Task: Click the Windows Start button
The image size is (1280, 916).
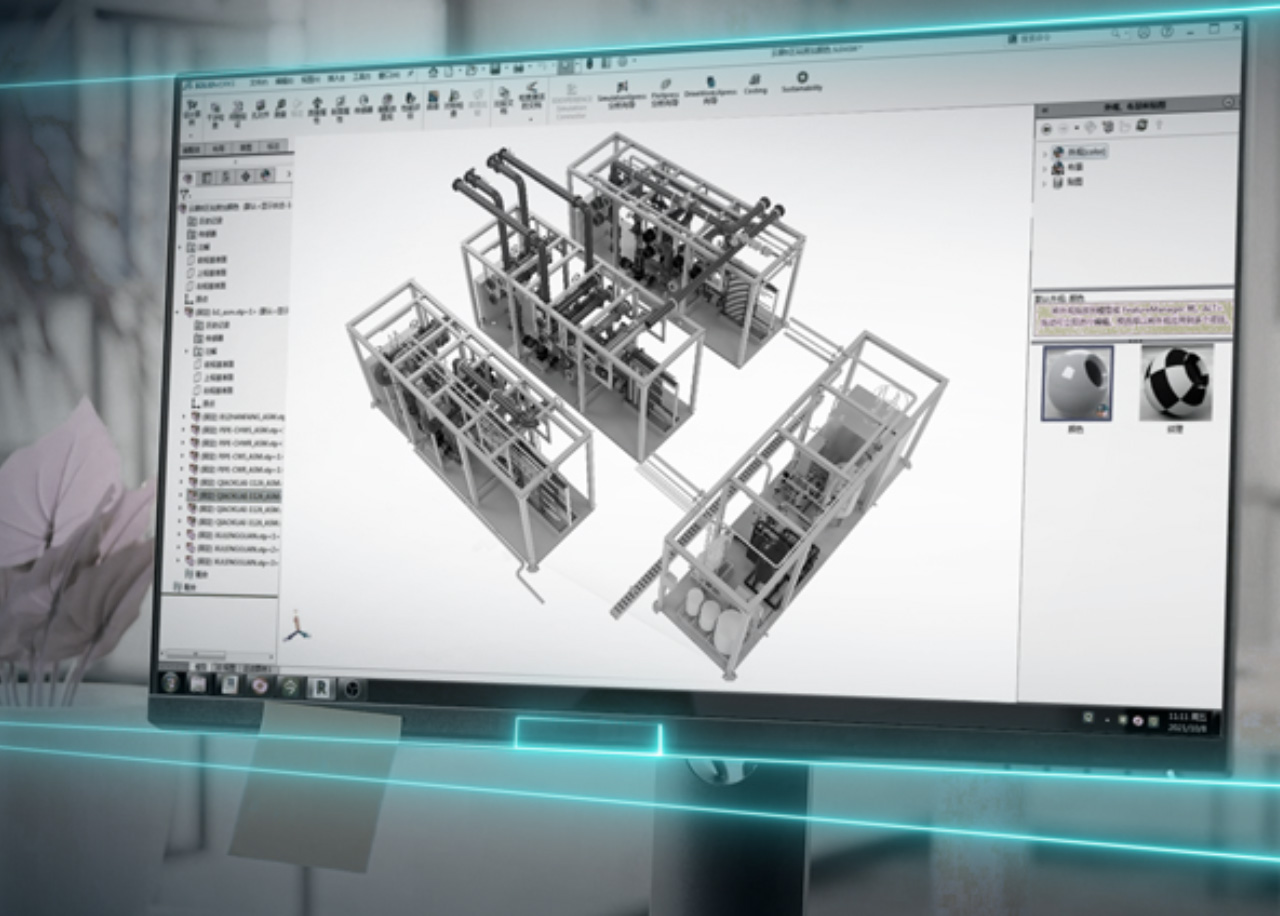Action: pos(171,682)
